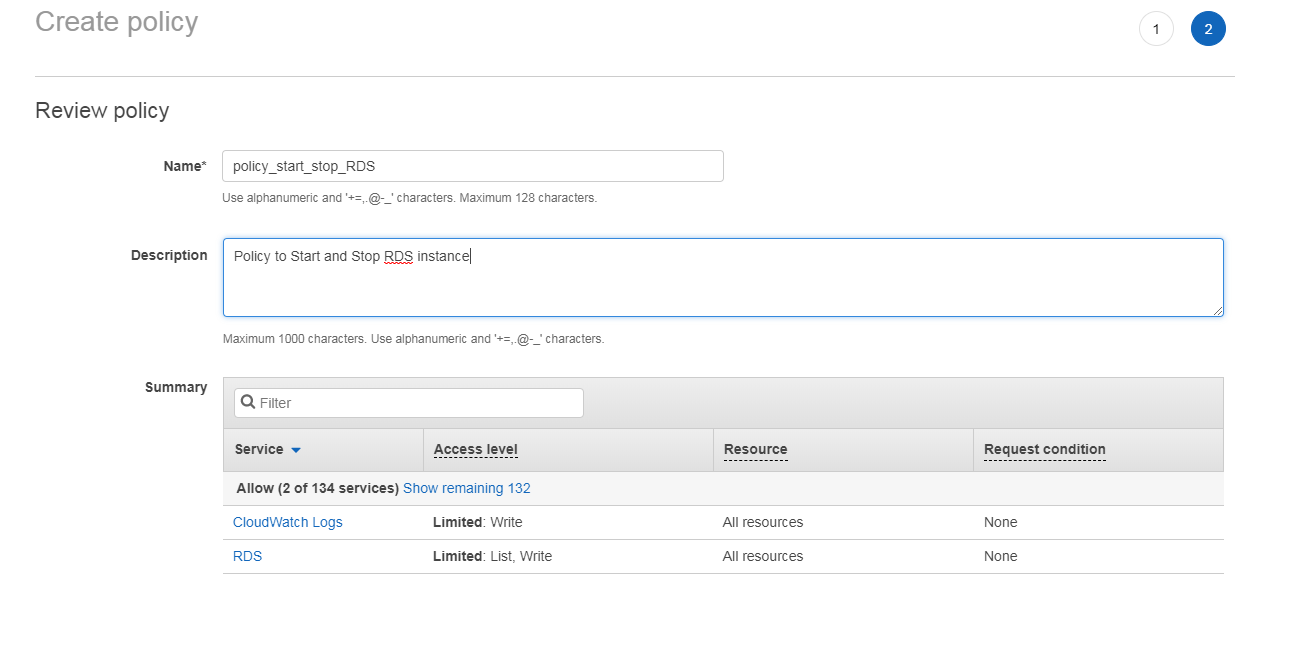Click CloudWatch Logs 'Limited: Write' access level
The image size is (1303, 659).
(x=477, y=522)
